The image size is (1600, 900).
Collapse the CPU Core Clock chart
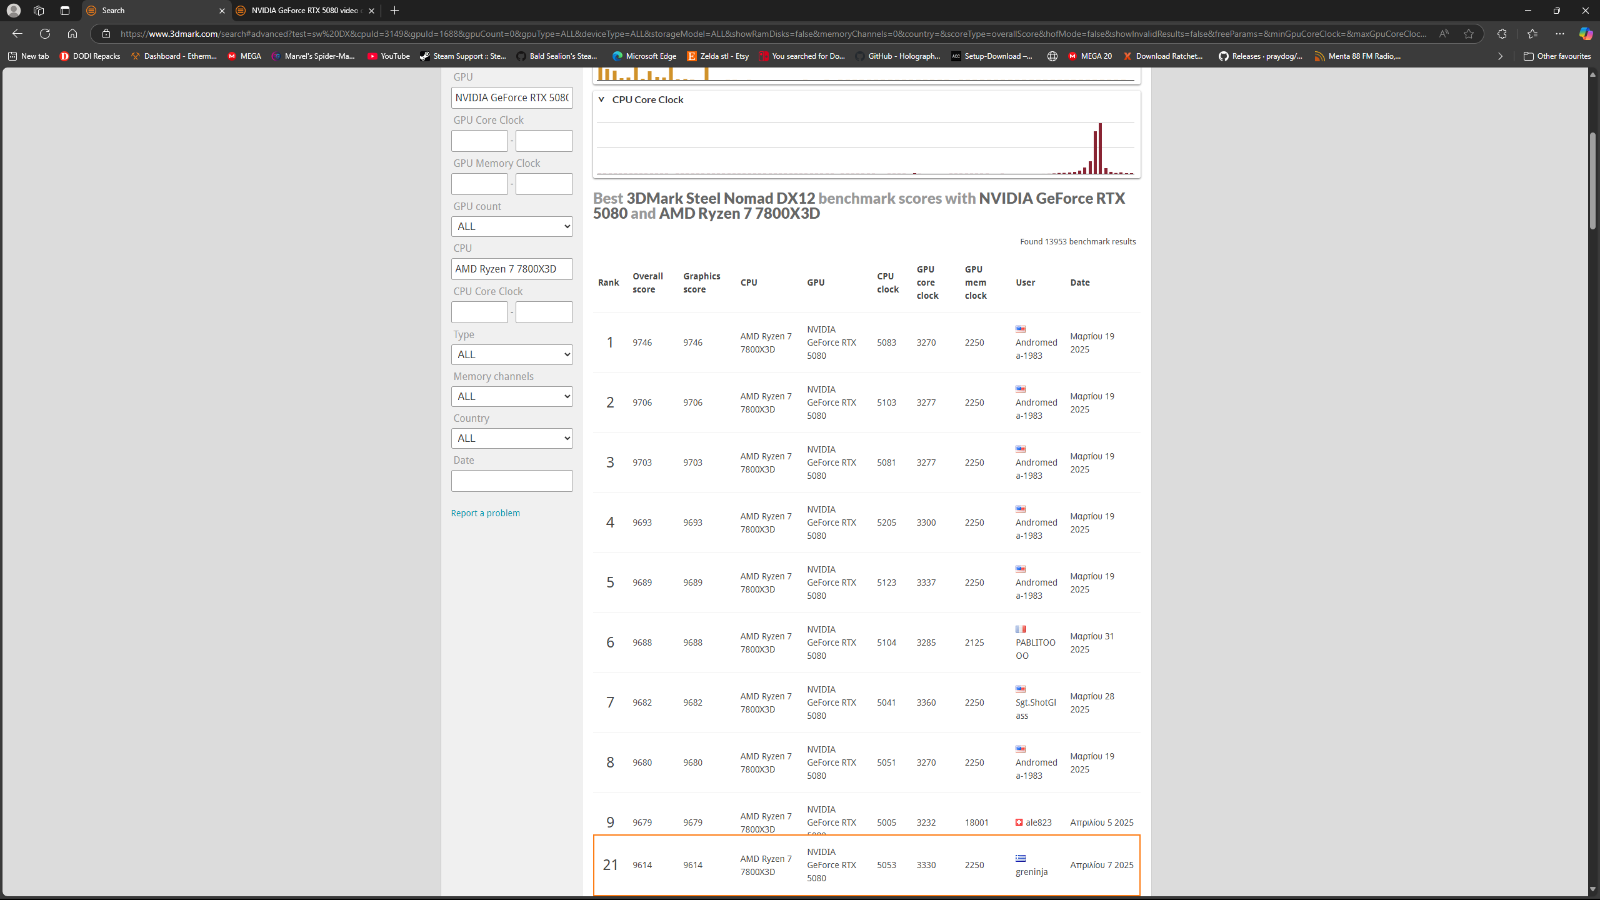601,100
